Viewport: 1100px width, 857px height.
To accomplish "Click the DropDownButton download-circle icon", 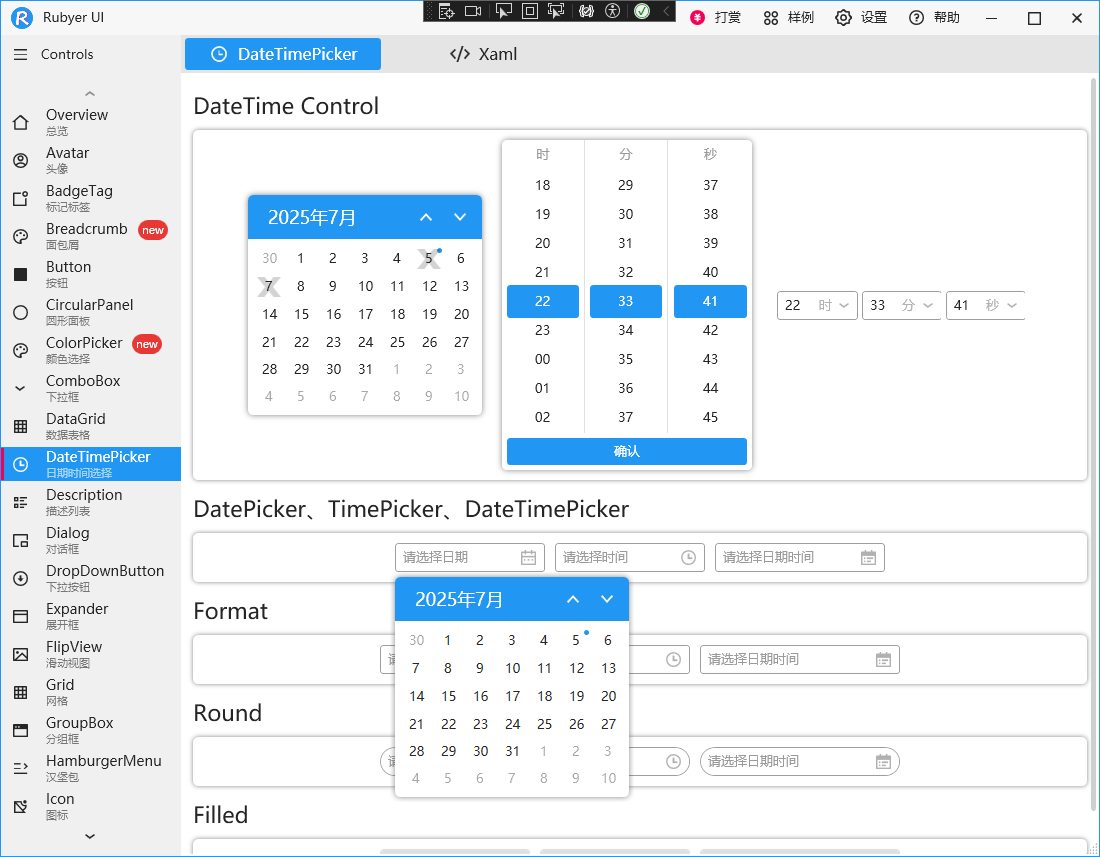I will point(21,578).
